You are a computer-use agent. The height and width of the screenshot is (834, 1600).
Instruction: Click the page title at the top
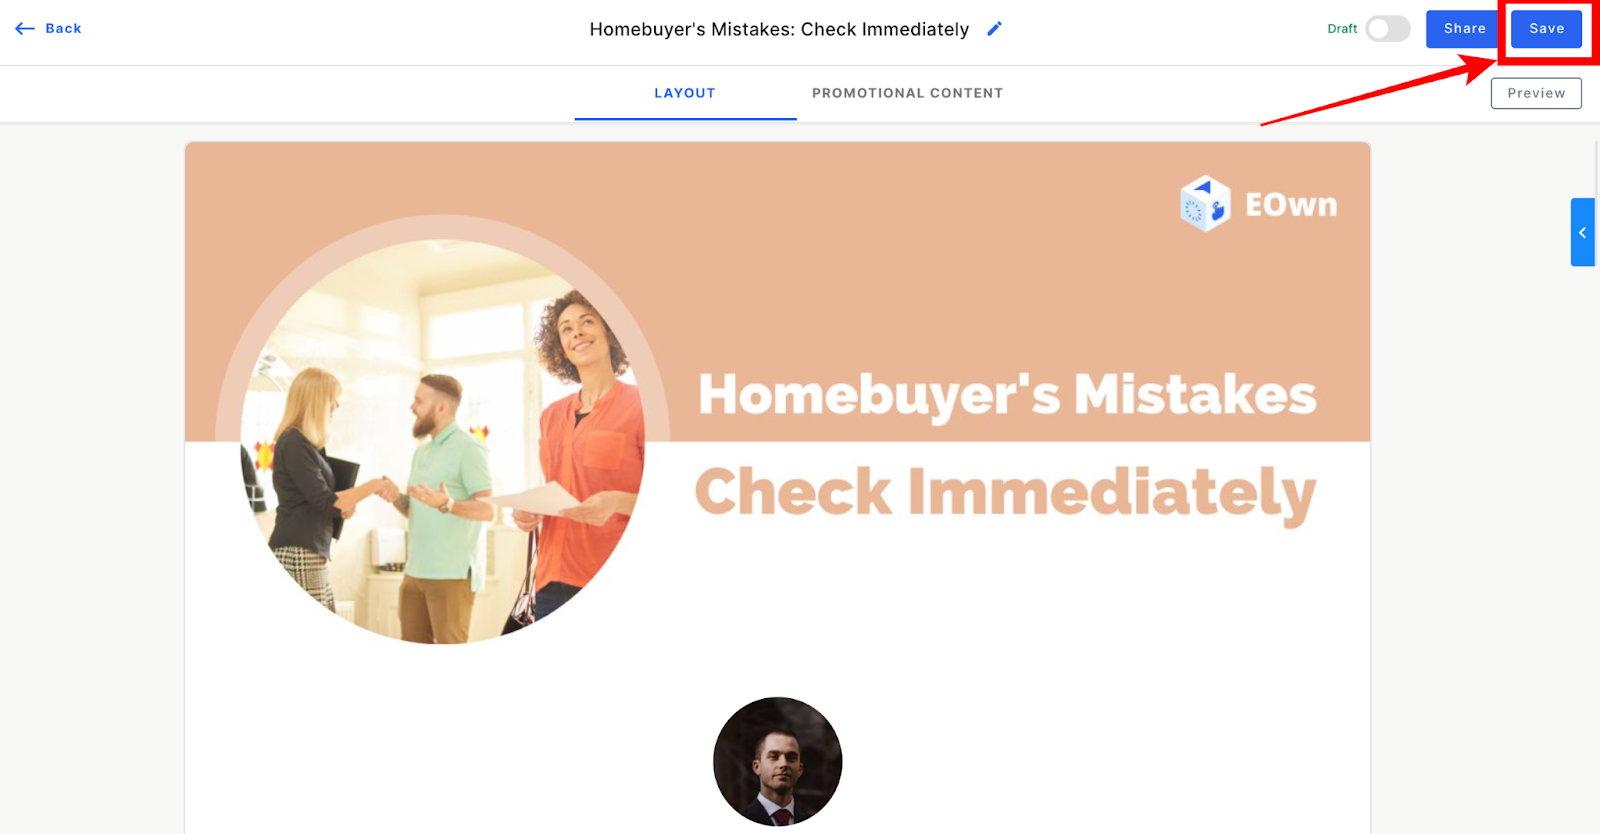pyautogui.click(x=779, y=29)
